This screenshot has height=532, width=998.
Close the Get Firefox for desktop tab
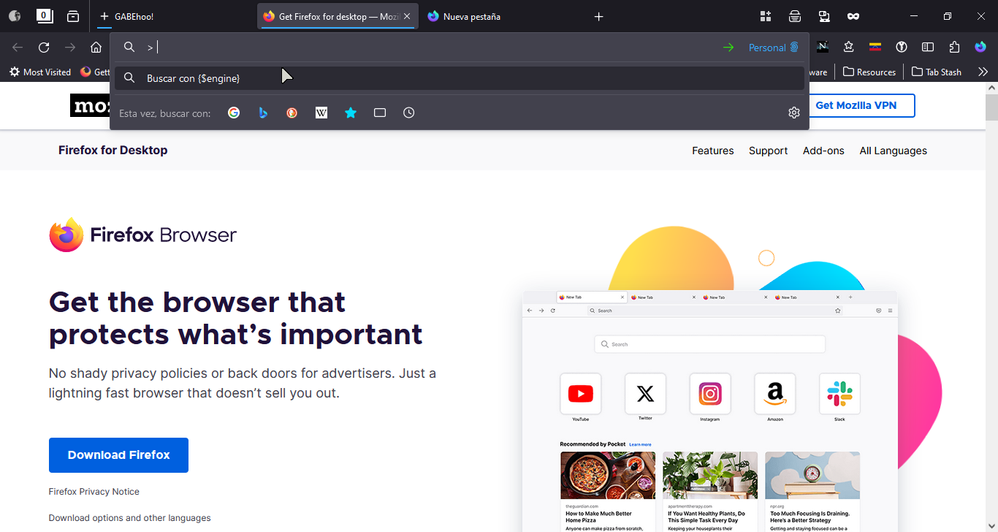pos(407,17)
